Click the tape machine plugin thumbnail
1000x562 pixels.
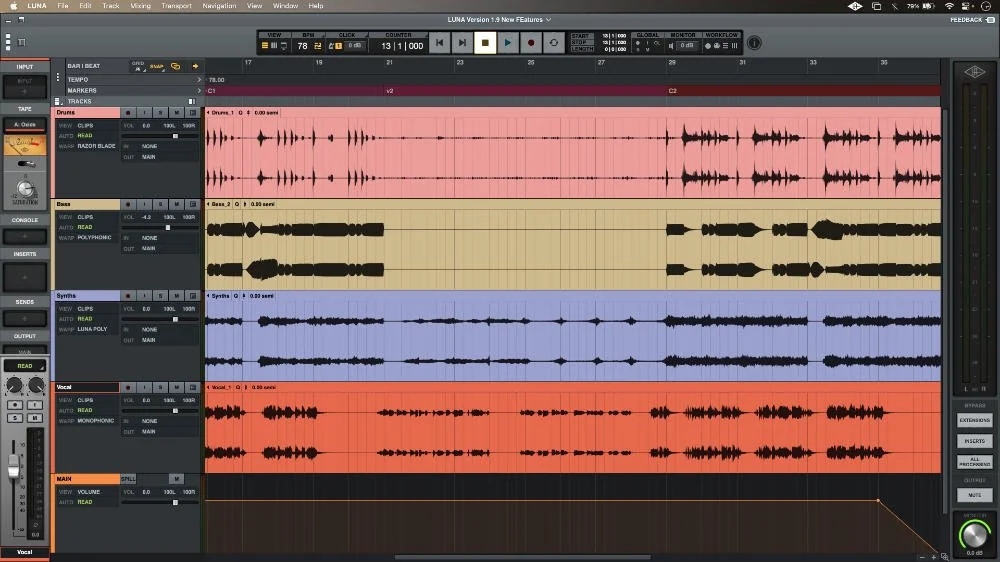pyautogui.click(x=25, y=145)
